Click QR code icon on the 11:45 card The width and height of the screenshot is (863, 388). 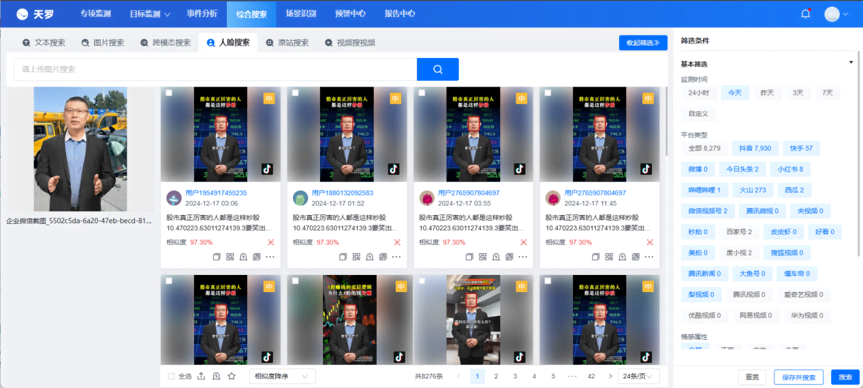point(609,257)
